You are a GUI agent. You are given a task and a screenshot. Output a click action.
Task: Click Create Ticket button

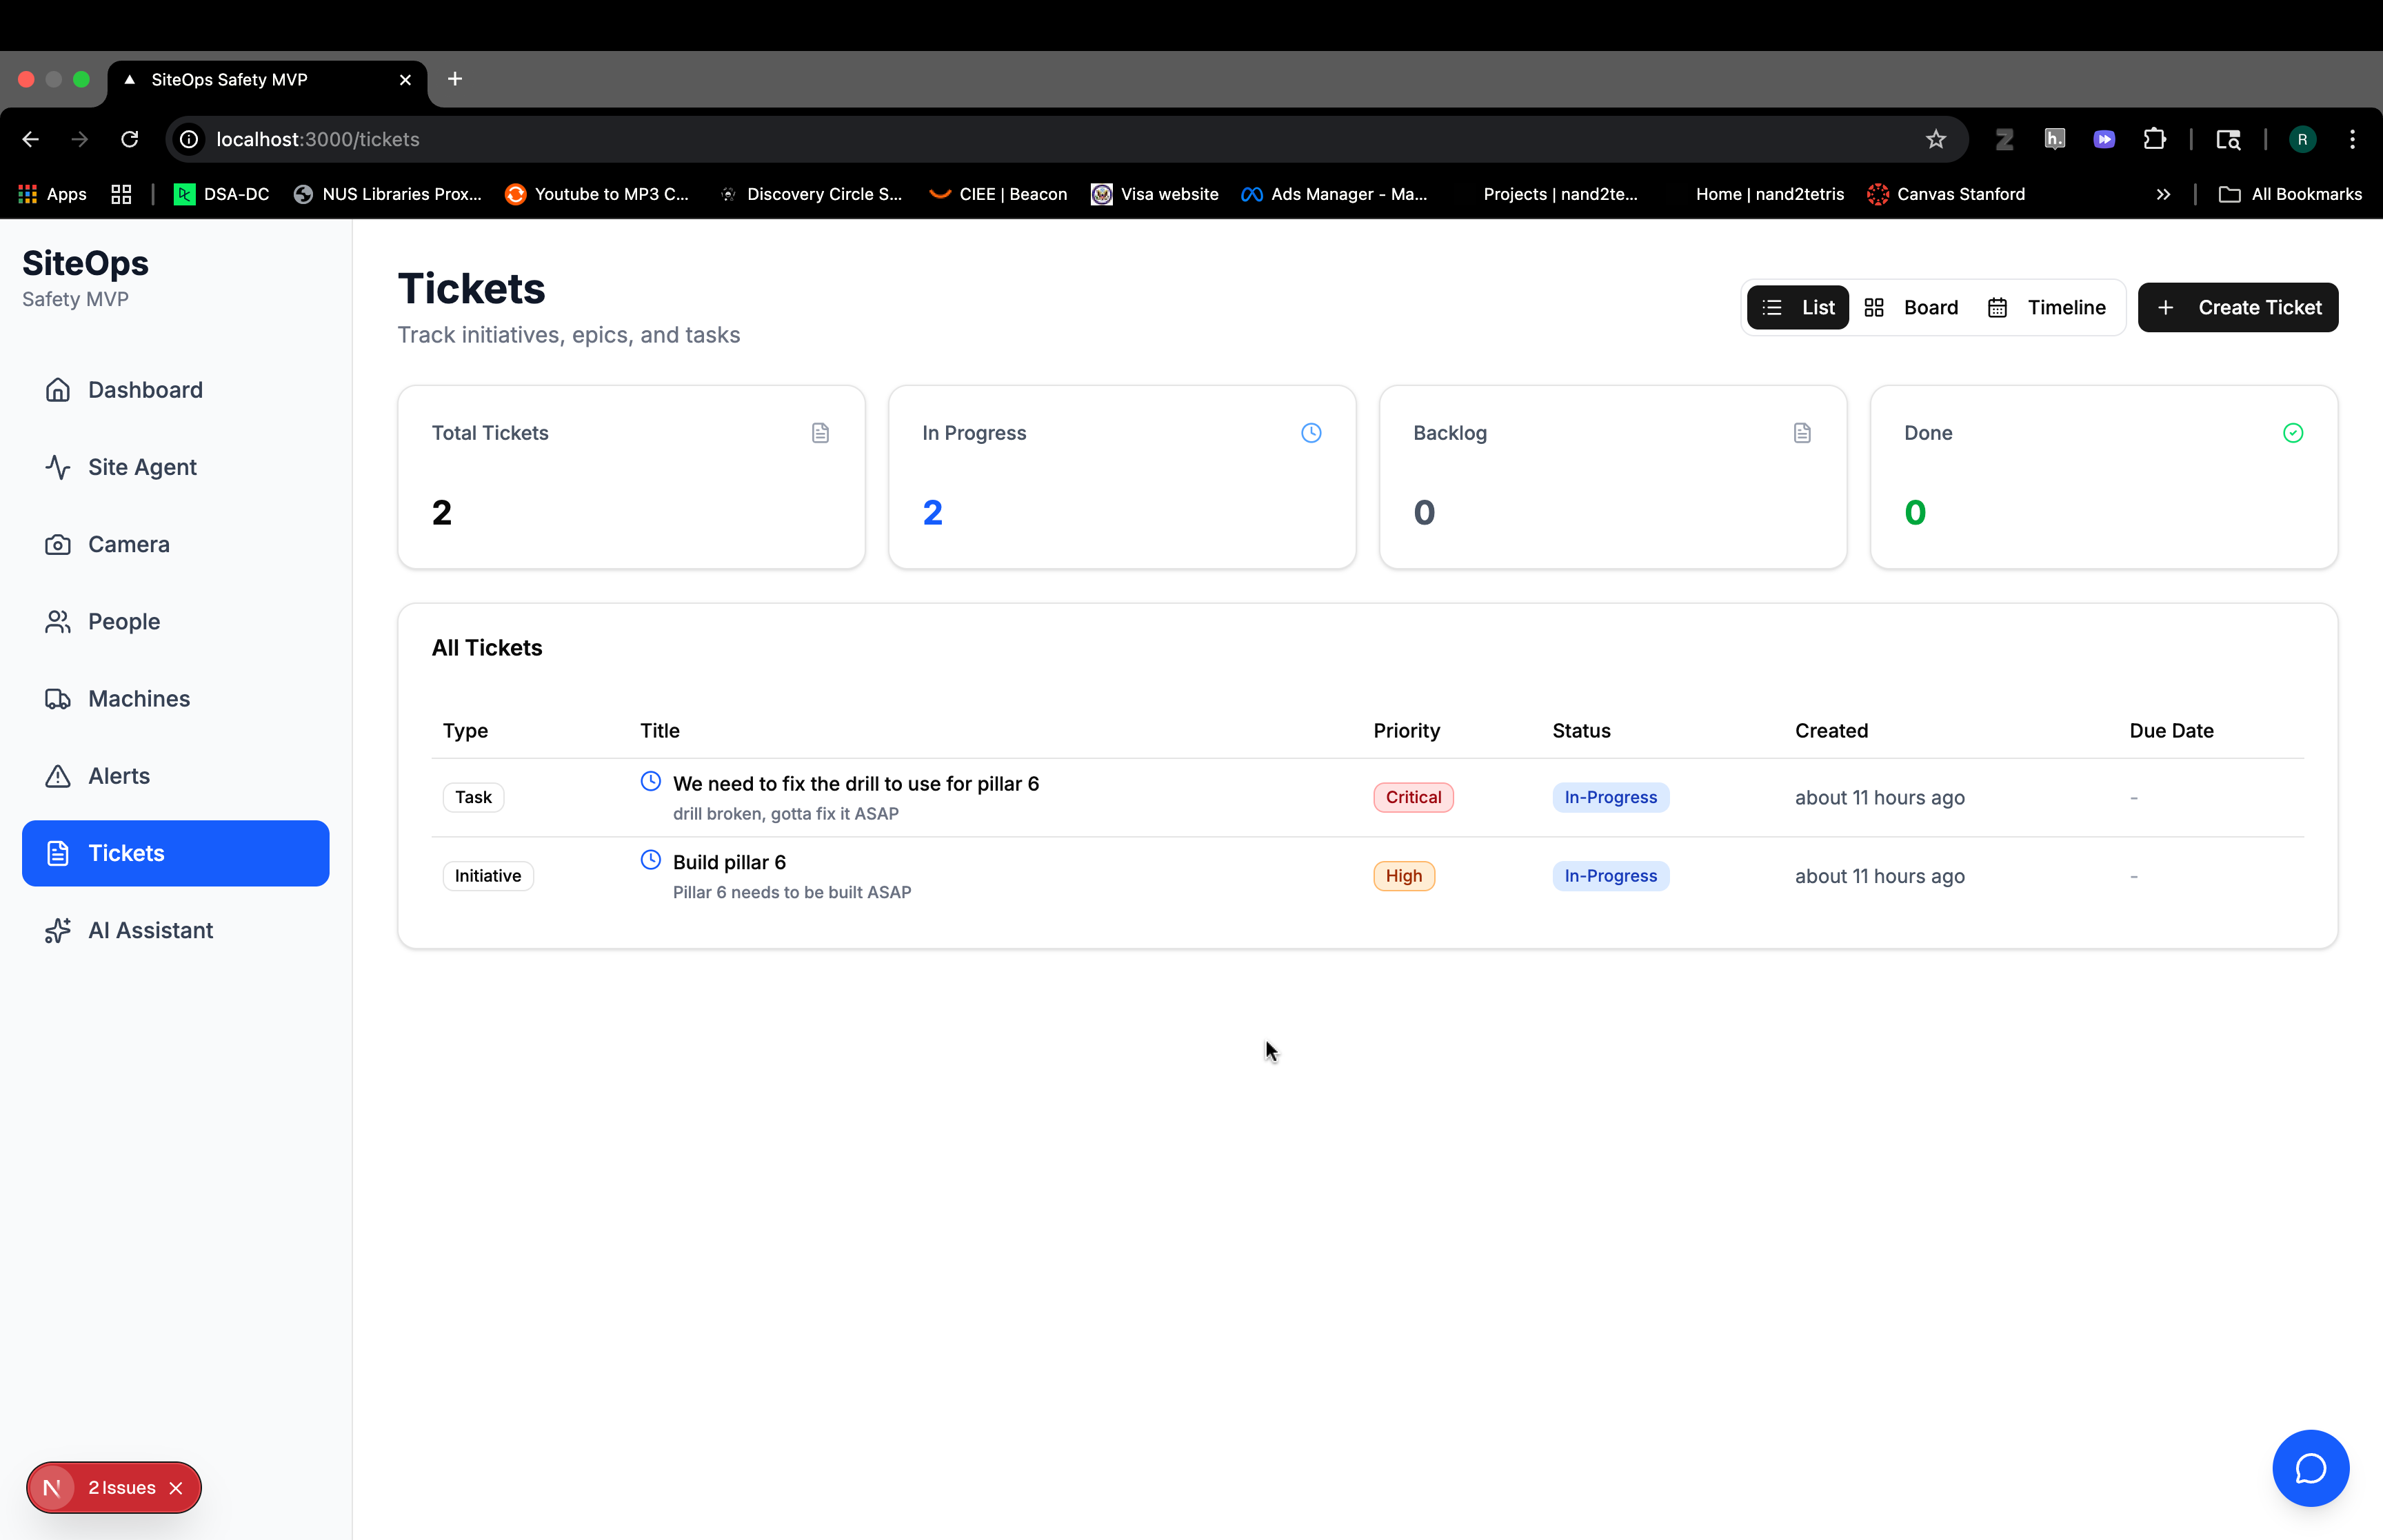pos(2238,307)
